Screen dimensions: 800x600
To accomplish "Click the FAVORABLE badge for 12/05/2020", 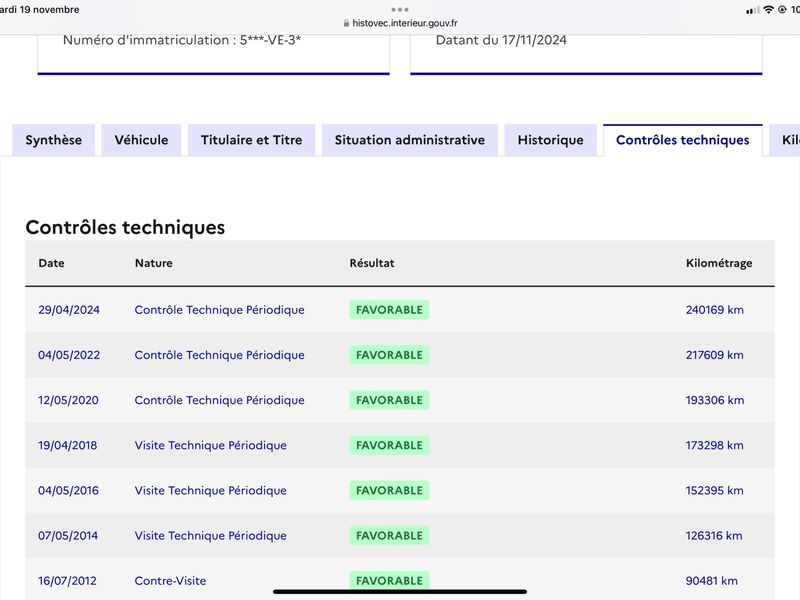I will (x=389, y=400).
